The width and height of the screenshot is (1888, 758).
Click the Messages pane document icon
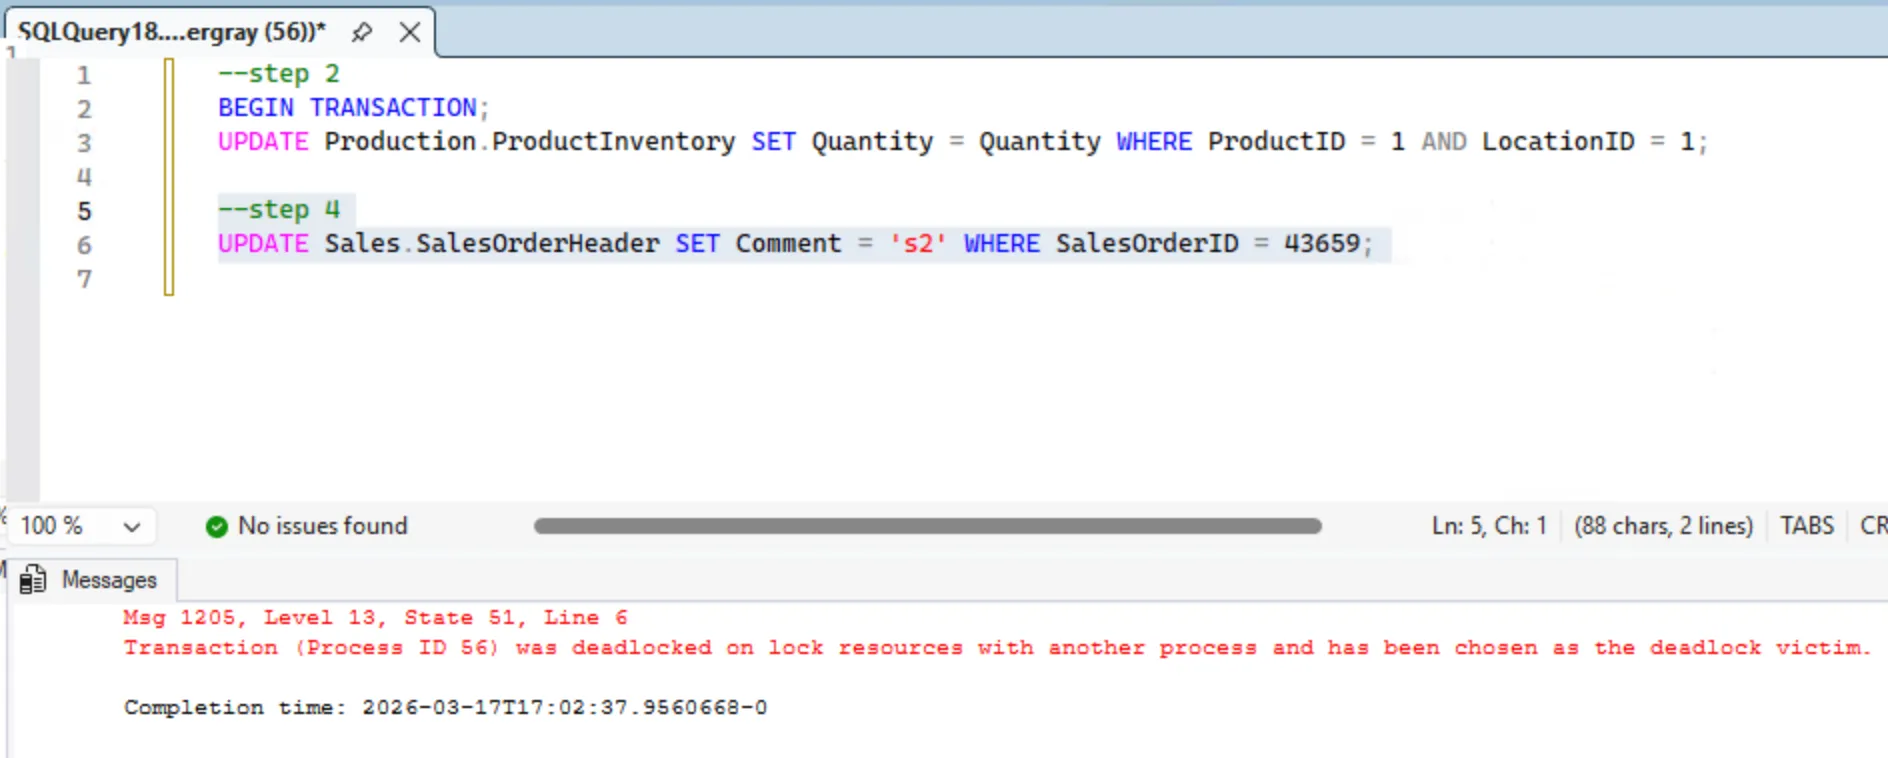[33, 580]
